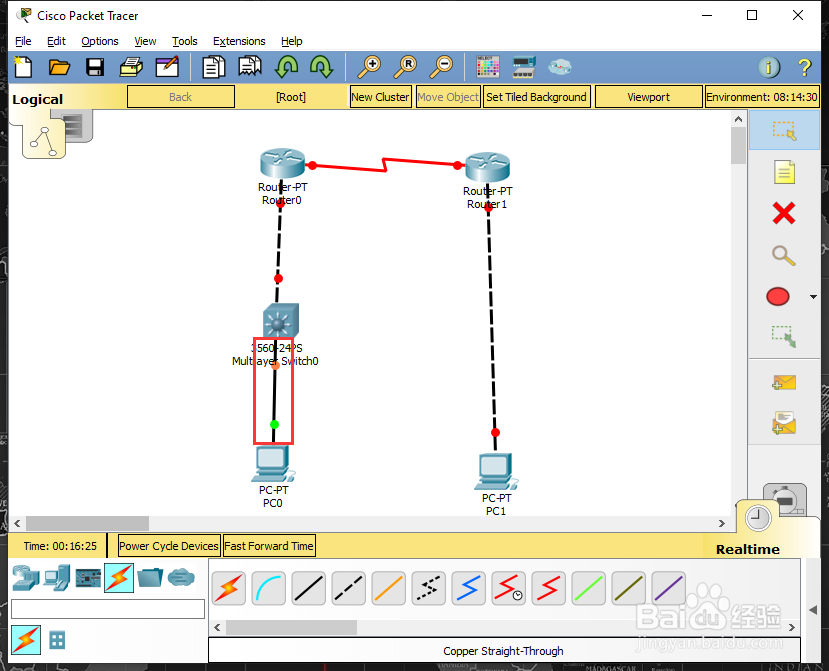
Task: Select the Network Devices category
Action: pos(25,577)
